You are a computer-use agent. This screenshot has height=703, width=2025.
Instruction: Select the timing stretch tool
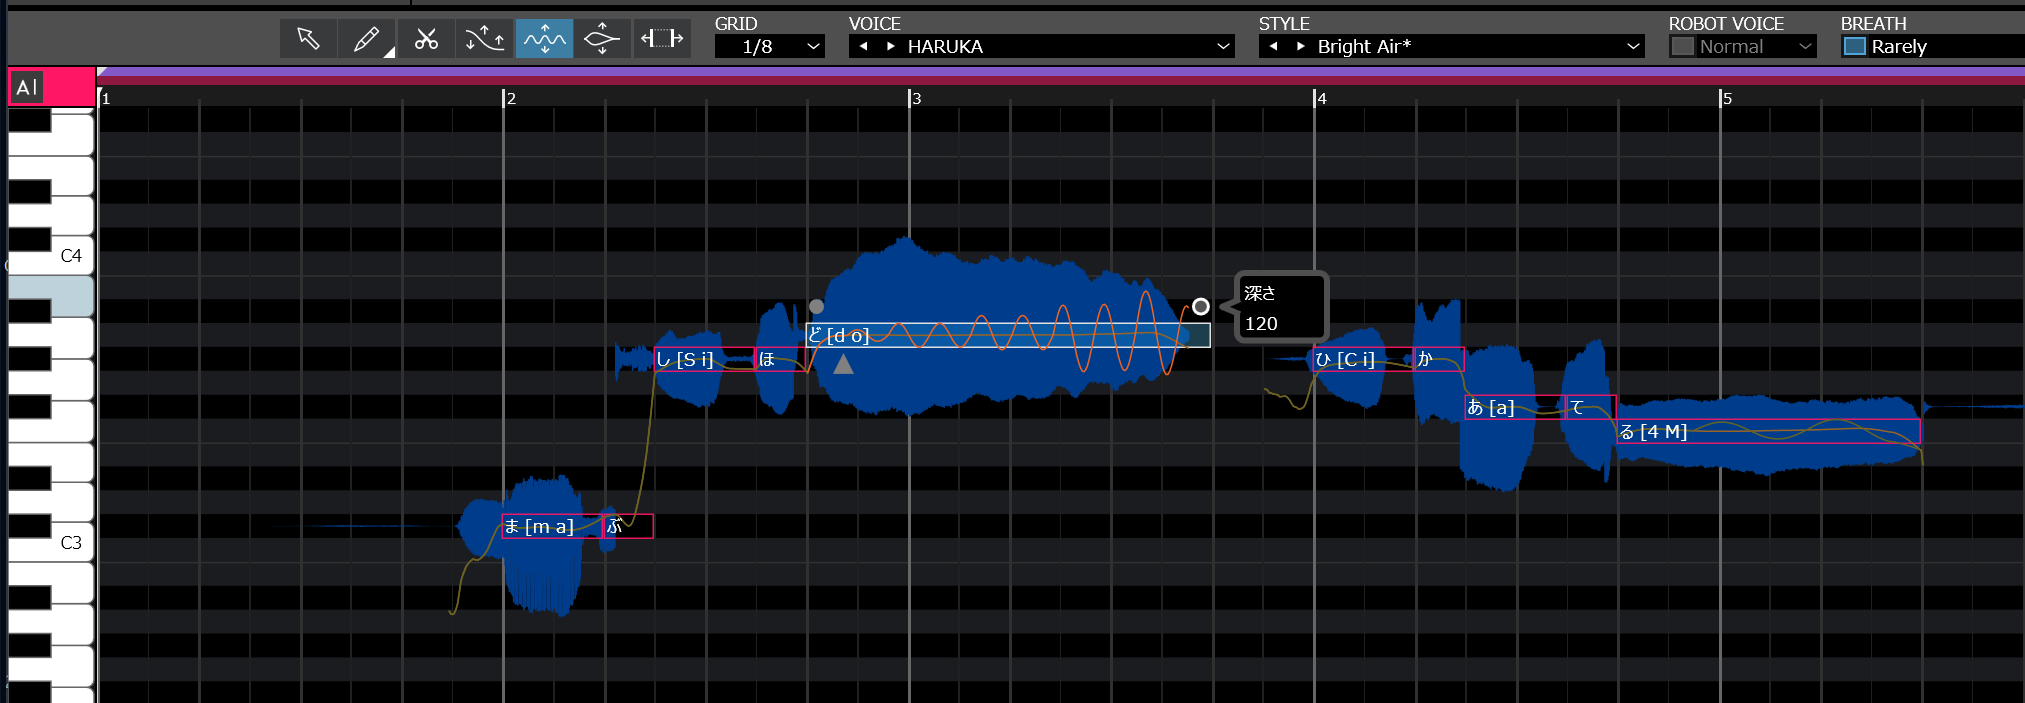(x=662, y=39)
